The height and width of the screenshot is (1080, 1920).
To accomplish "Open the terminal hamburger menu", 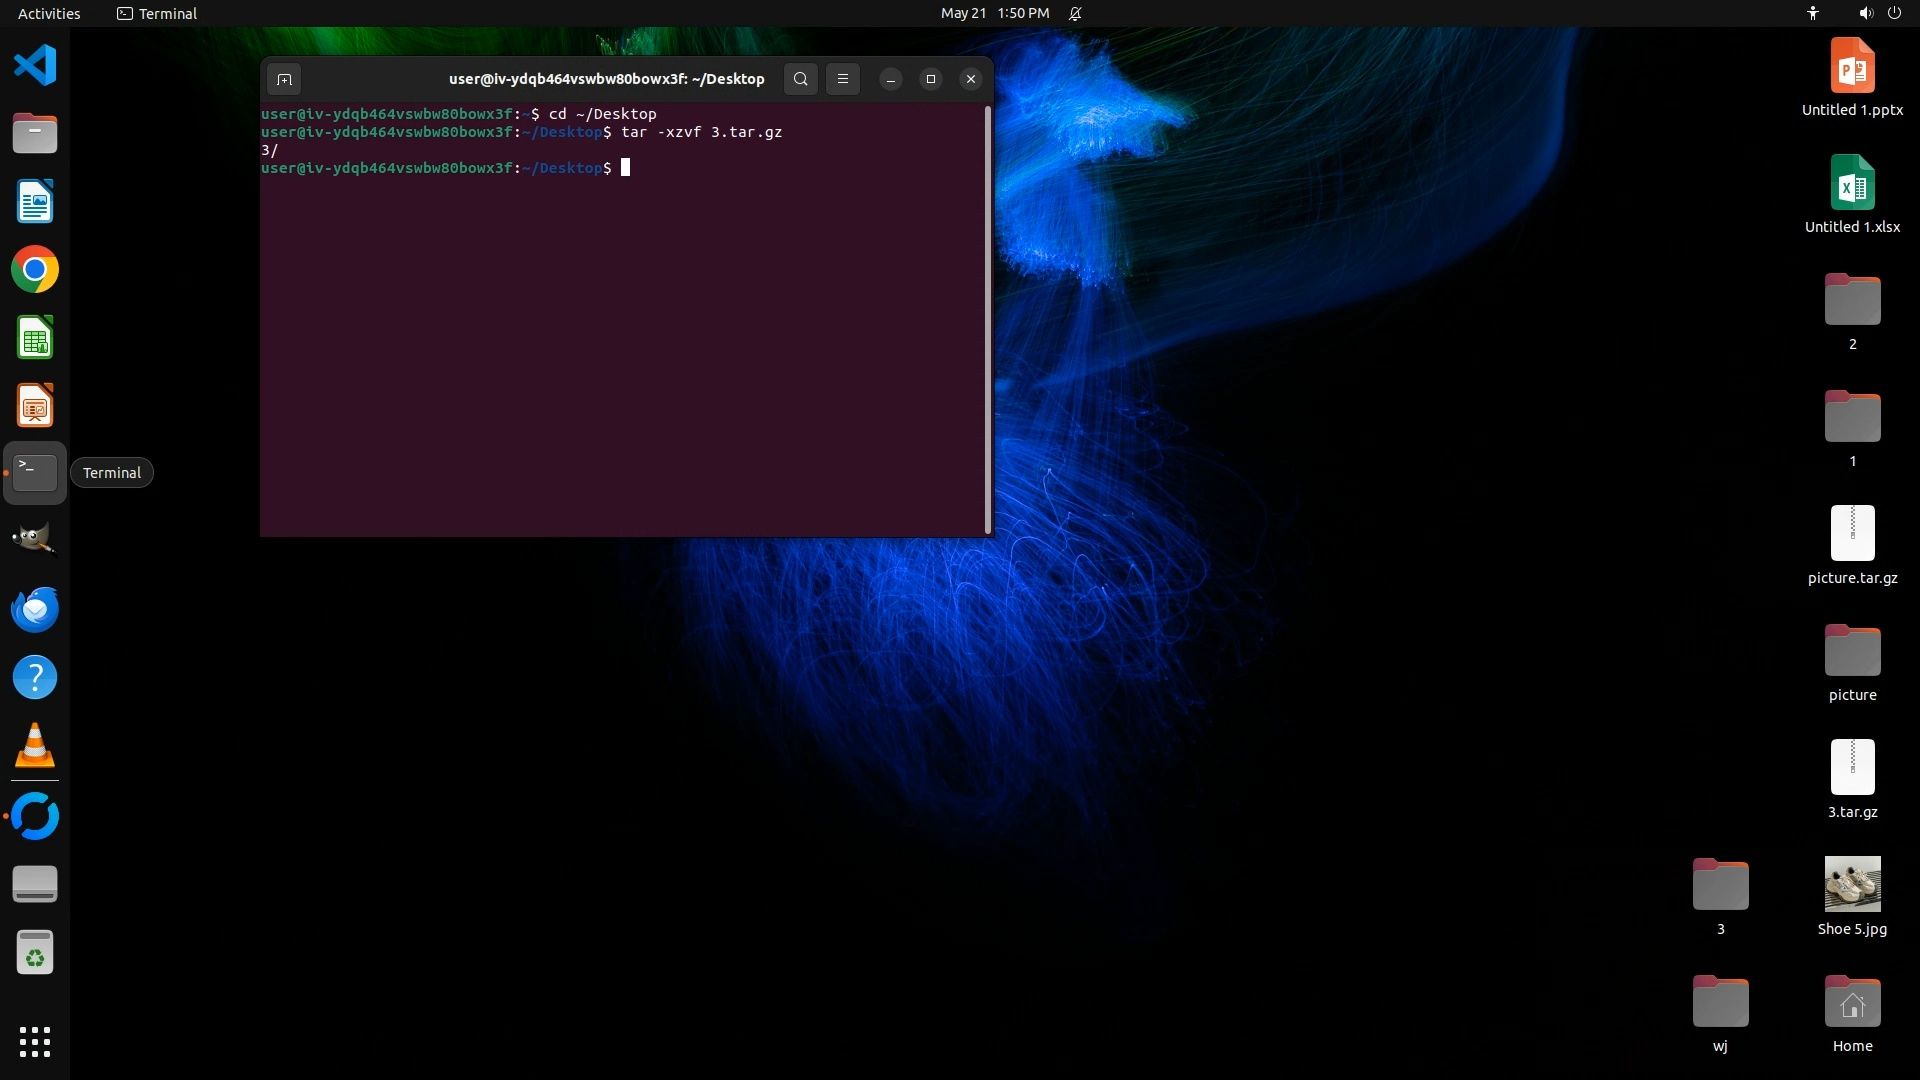I will click(x=843, y=79).
